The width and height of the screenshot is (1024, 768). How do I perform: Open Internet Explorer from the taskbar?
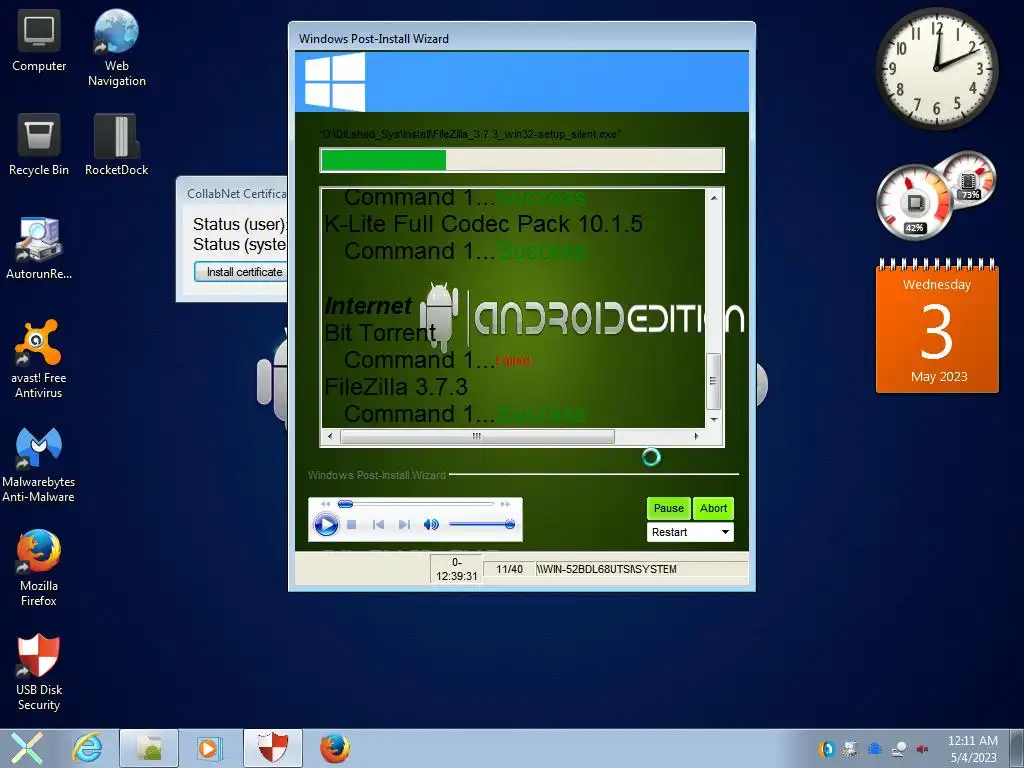87,748
